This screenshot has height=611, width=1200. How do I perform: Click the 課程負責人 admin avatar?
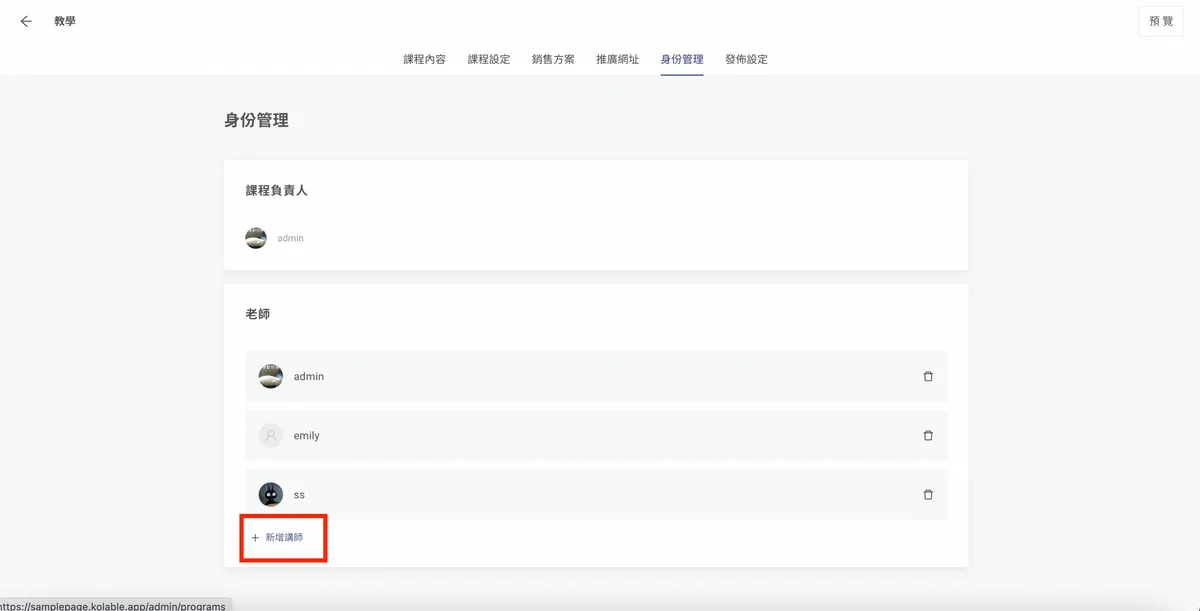pyautogui.click(x=256, y=238)
